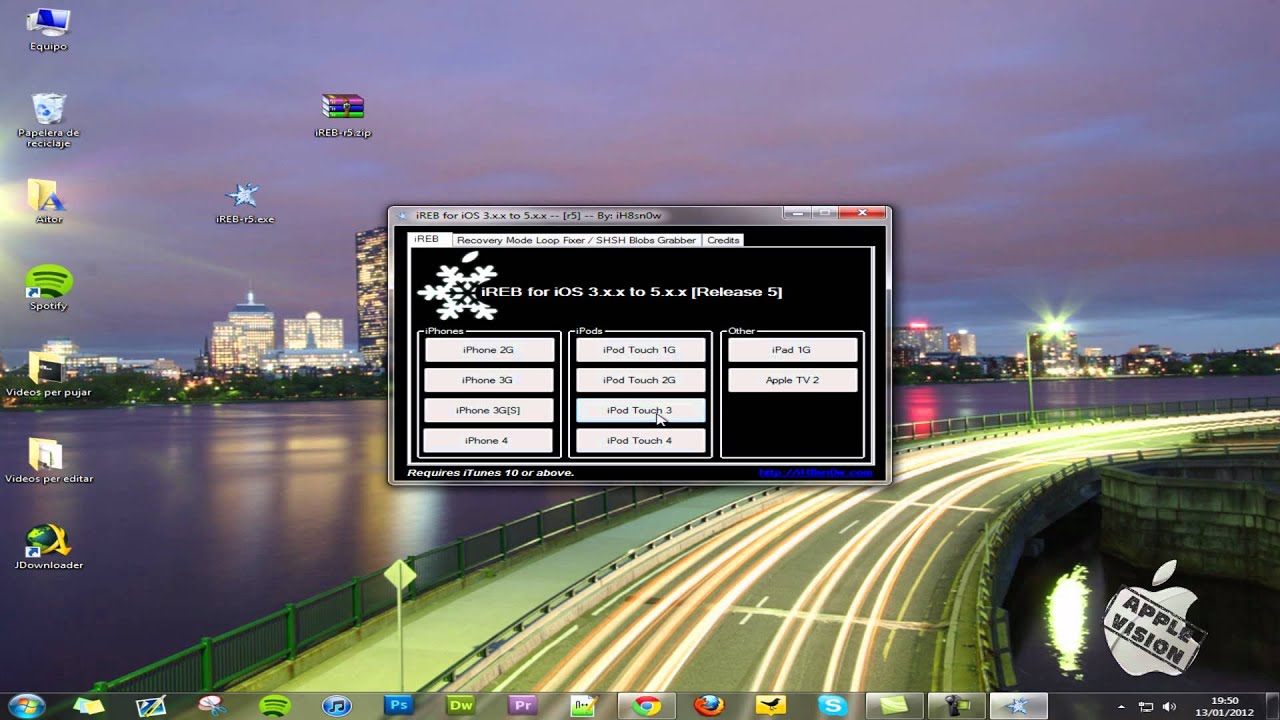The height and width of the screenshot is (720, 1280).
Task: Select the Videos per pujar folder
Action: click(48, 375)
